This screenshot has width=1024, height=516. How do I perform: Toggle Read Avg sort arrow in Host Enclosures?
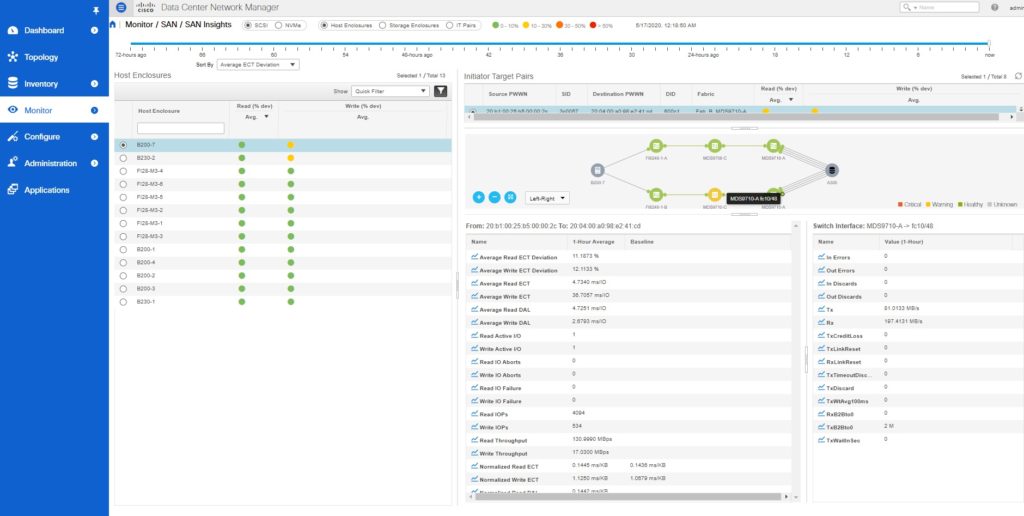click(266, 117)
